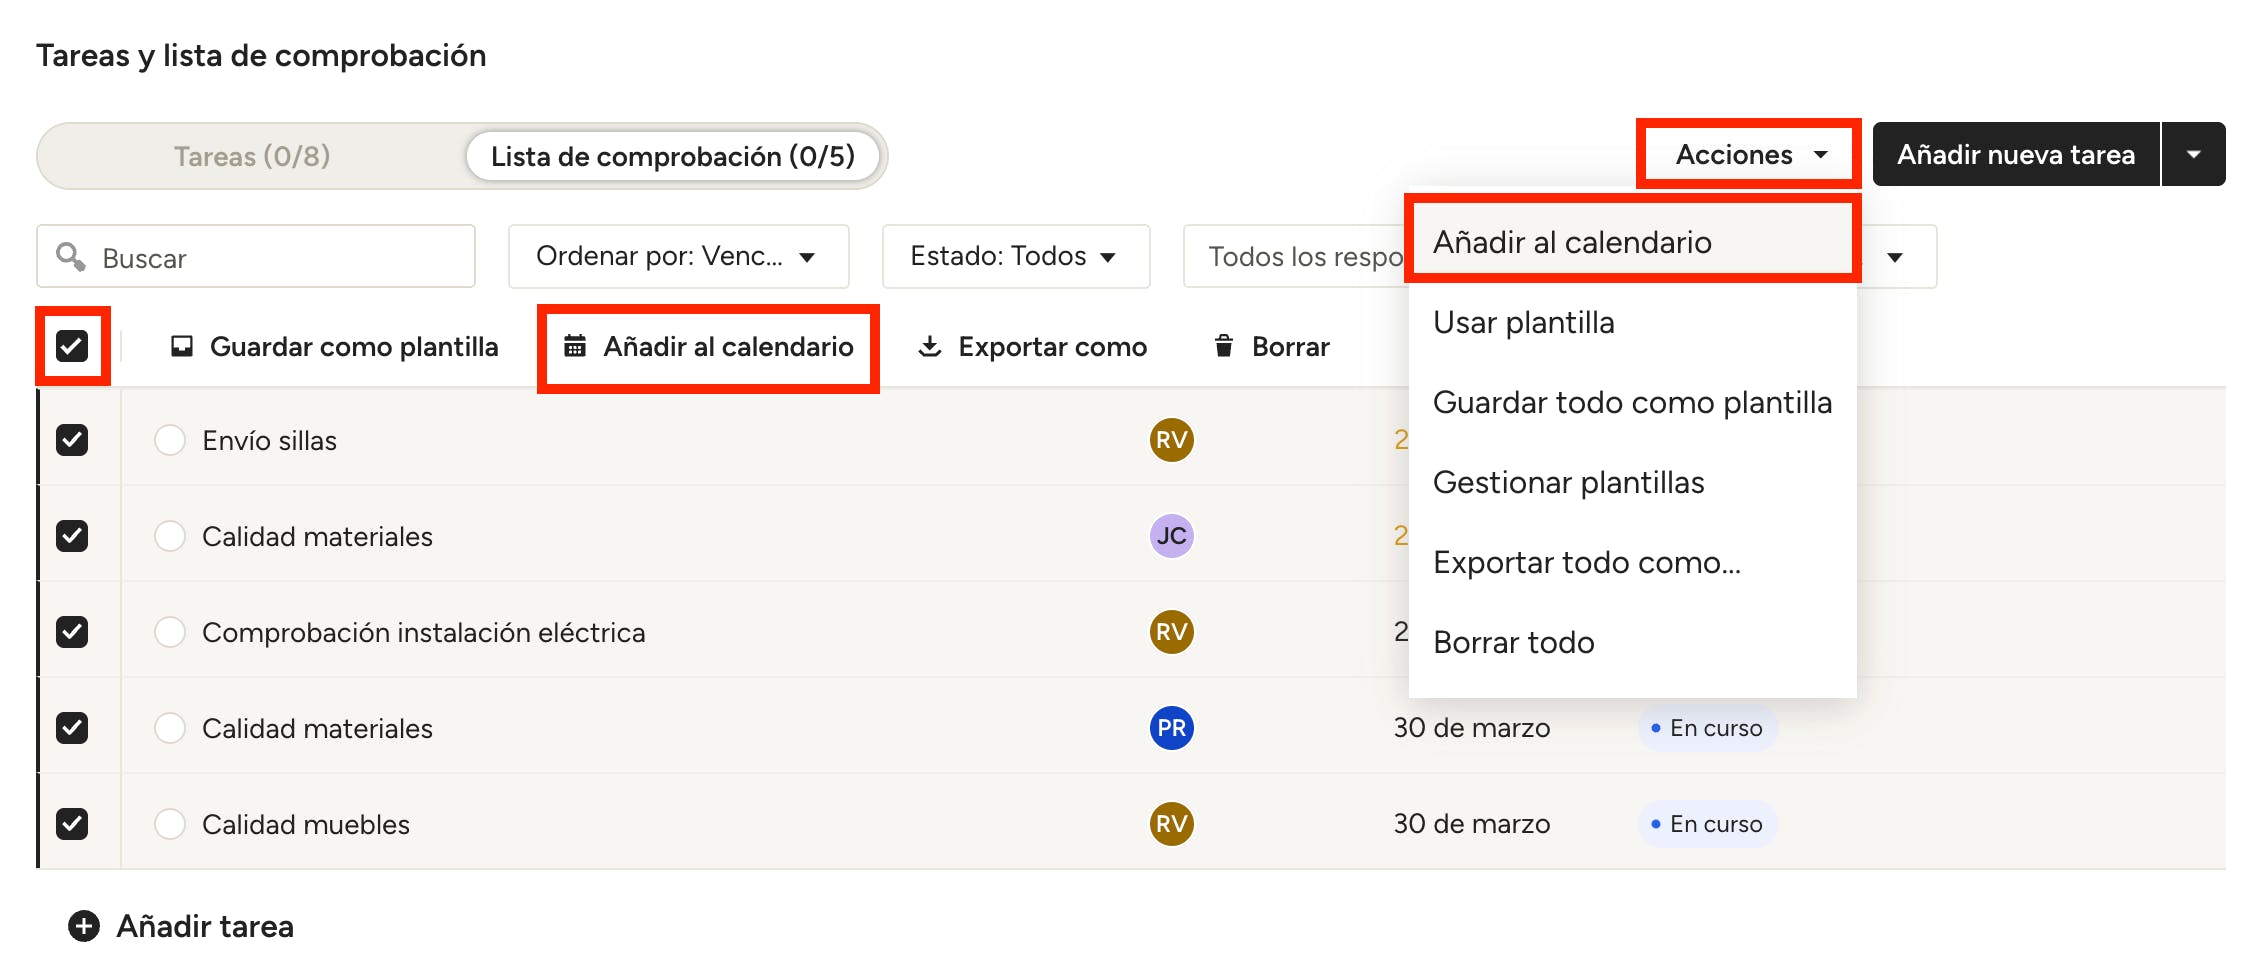Choose Borrar todo in the menu
Viewport: 2264px width, 972px height.
(x=1513, y=642)
